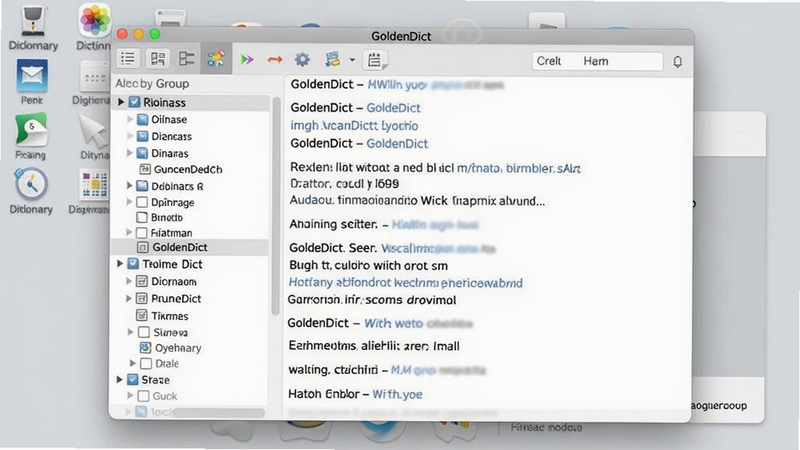This screenshot has width=800, height=450.
Task: Expand the Ddbinars R tree item
Action: tap(130, 186)
